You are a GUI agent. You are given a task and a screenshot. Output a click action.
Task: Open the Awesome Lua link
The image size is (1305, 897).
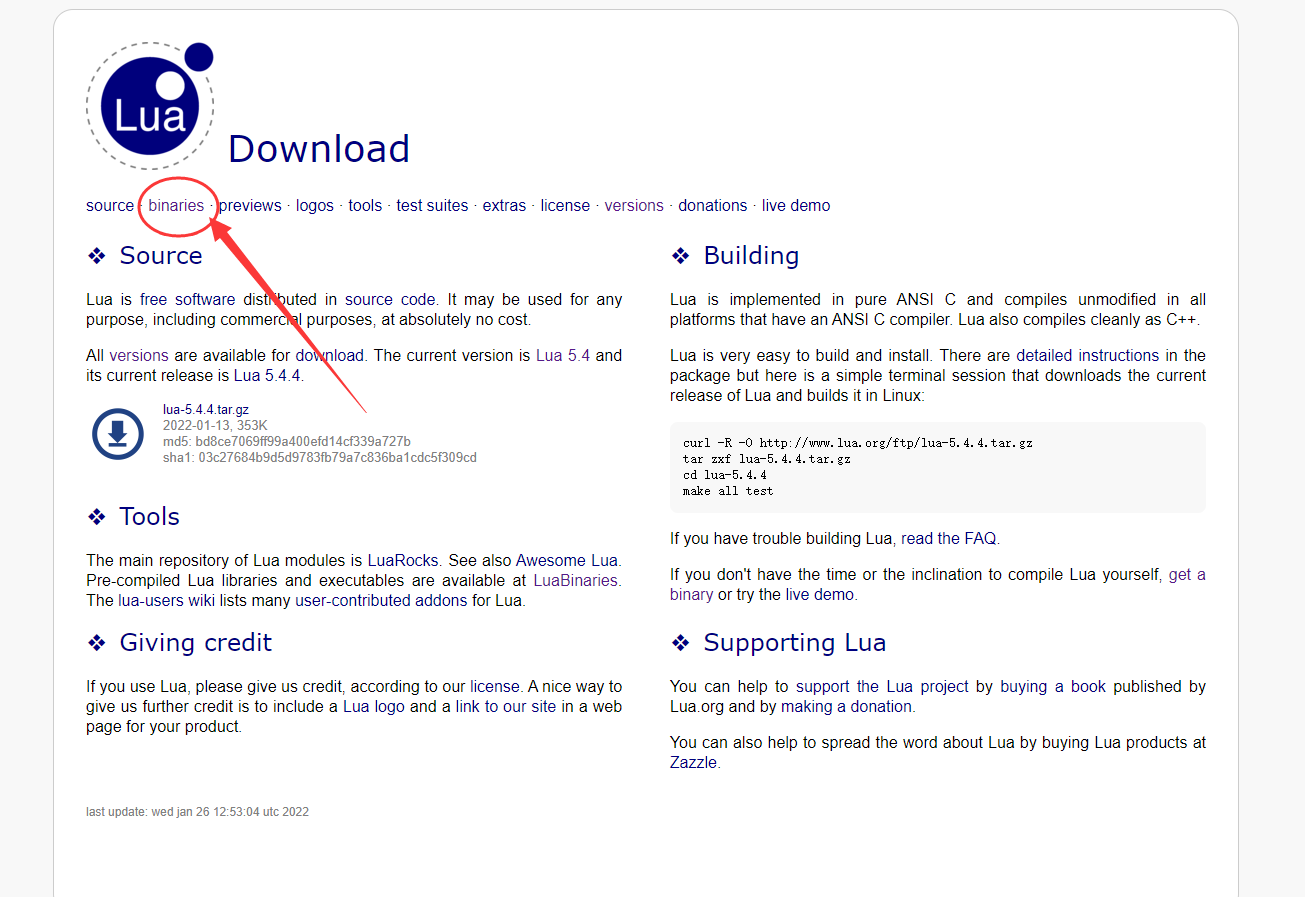click(x=567, y=560)
